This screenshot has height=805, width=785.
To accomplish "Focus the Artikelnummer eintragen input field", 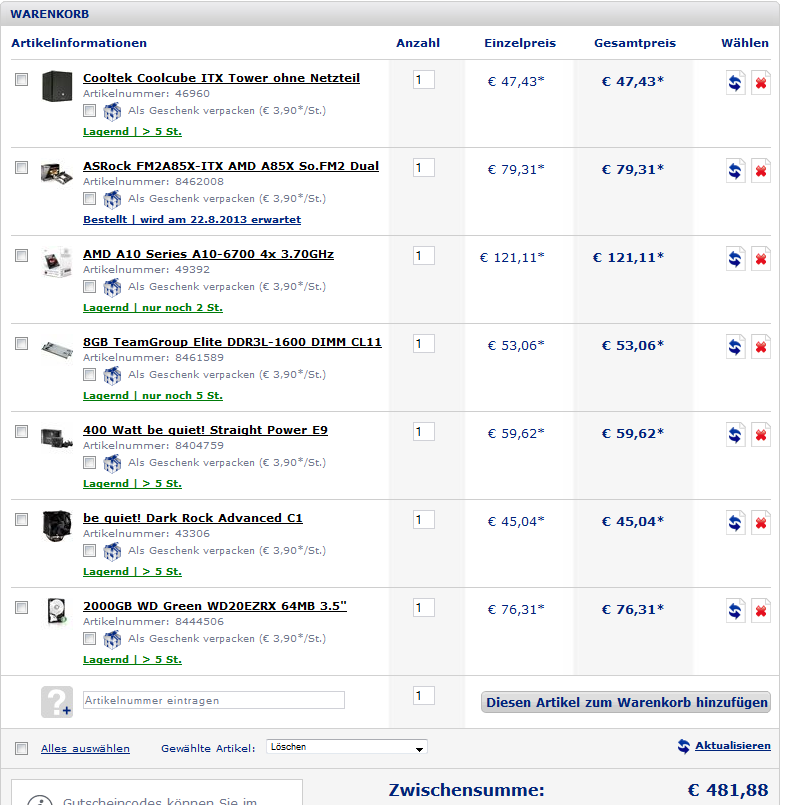I will 214,700.
